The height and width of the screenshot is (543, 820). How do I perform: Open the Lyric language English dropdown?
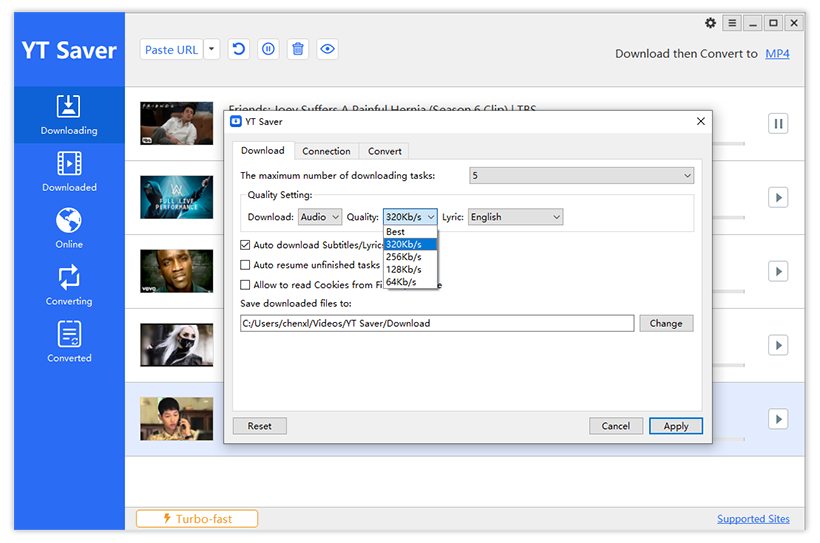pyautogui.click(x=515, y=217)
